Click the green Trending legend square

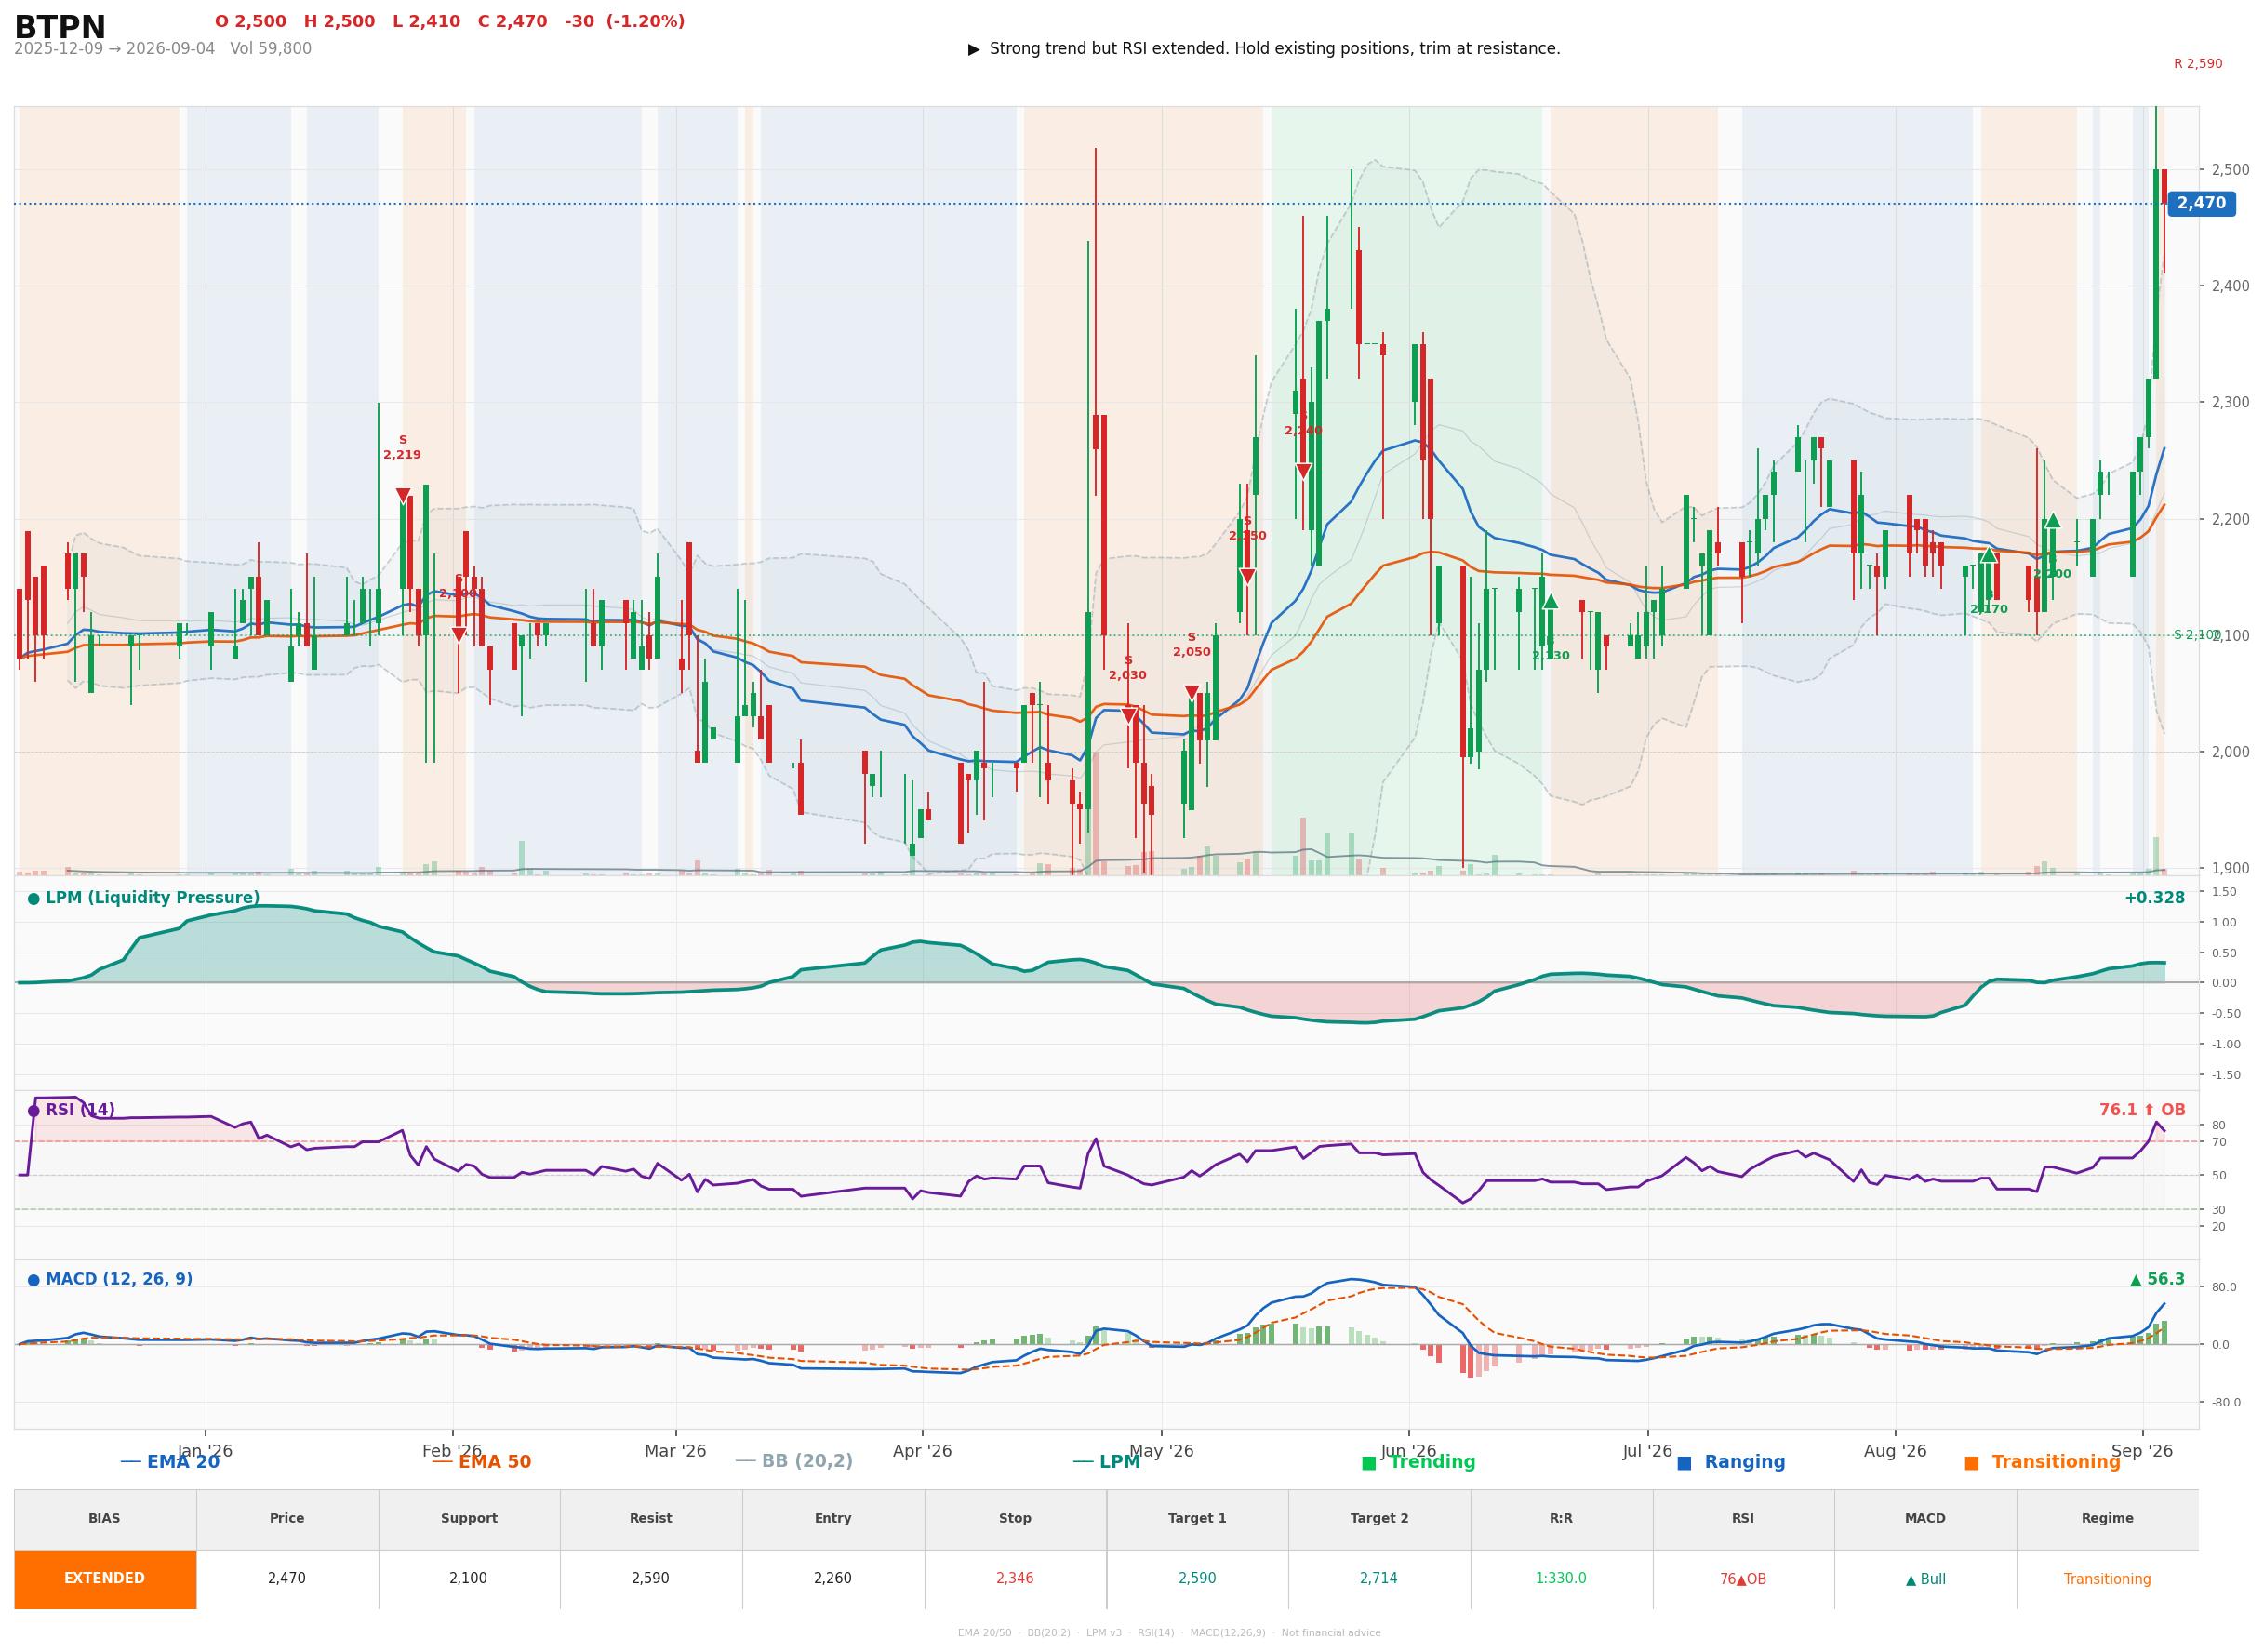click(x=1369, y=1463)
